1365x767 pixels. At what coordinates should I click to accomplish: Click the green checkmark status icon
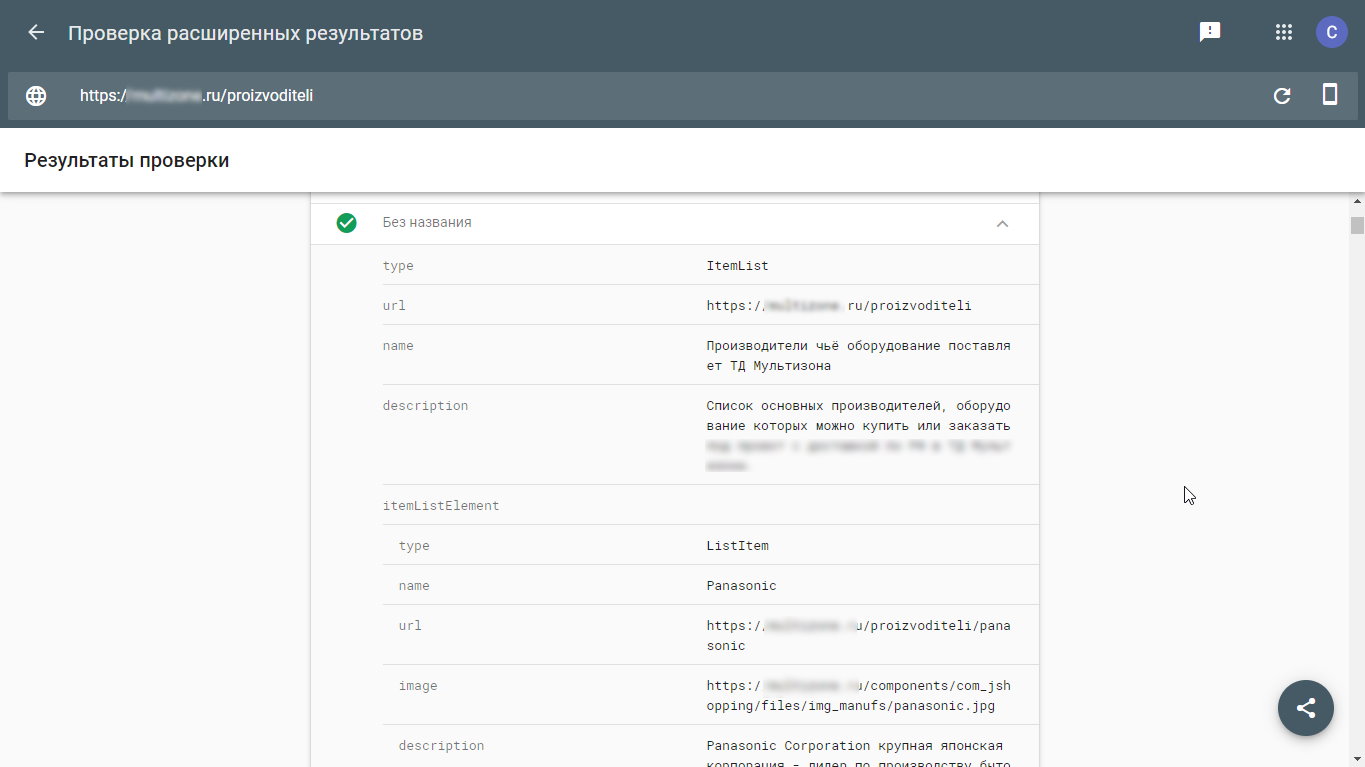coord(347,223)
